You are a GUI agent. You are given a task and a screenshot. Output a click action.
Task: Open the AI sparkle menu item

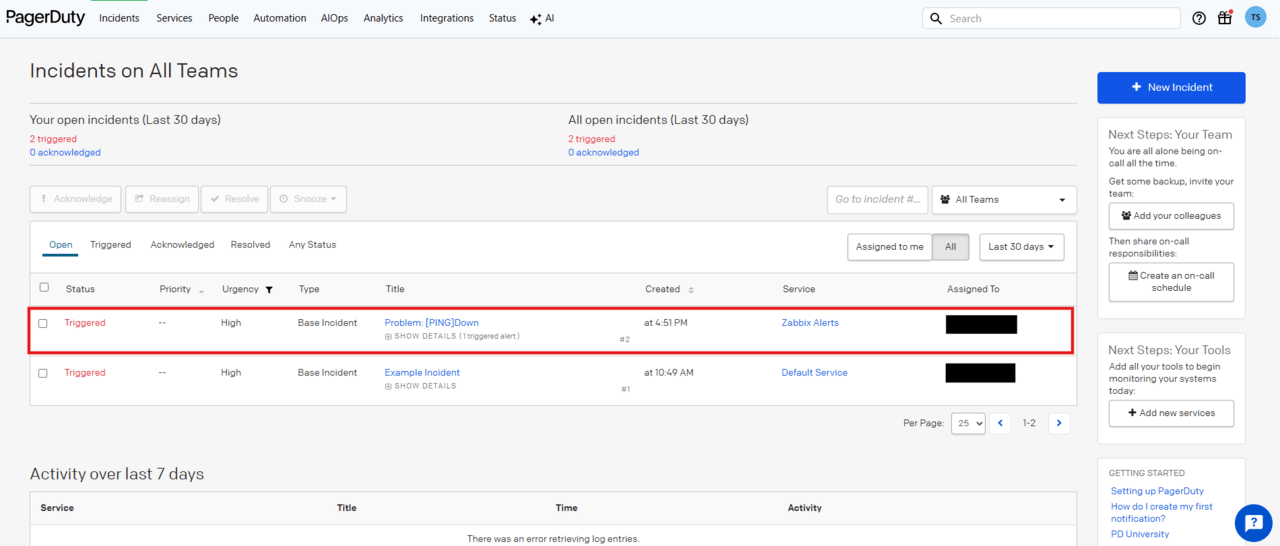coord(542,18)
